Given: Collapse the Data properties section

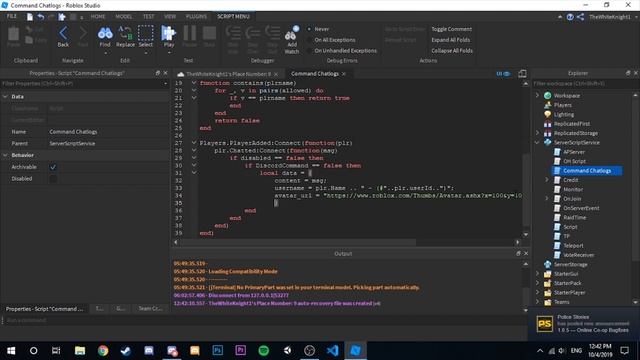Looking at the screenshot, I should point(5,97).
